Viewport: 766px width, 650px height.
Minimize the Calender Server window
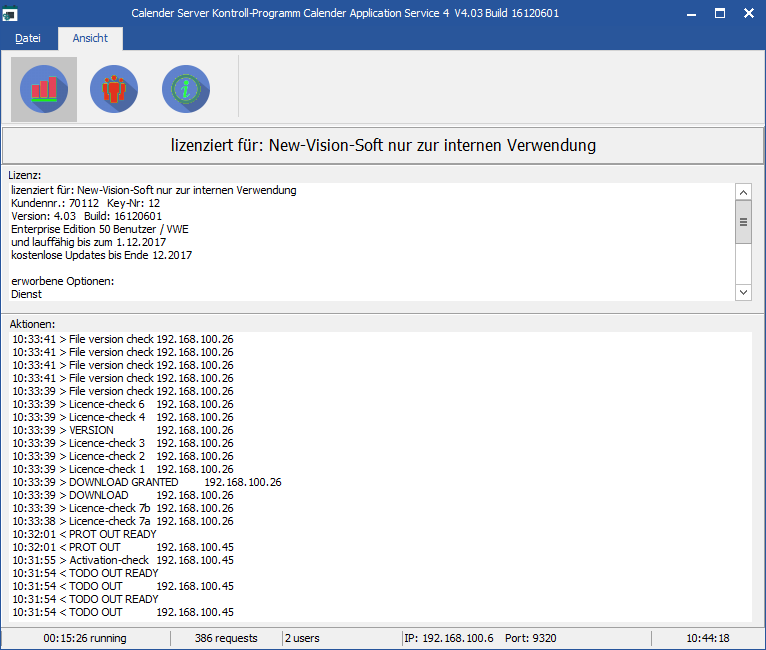691,13
